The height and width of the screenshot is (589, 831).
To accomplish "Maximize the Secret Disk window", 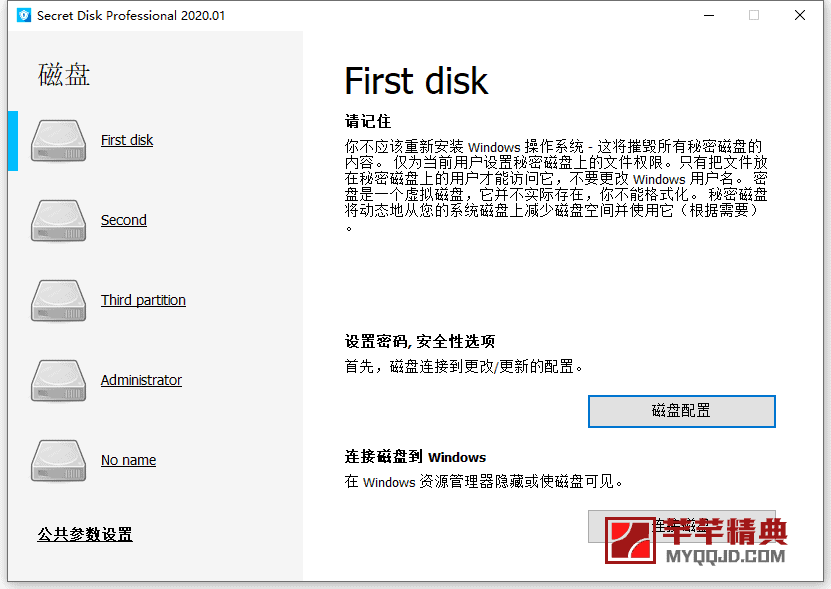I will (x=754, y=15).
